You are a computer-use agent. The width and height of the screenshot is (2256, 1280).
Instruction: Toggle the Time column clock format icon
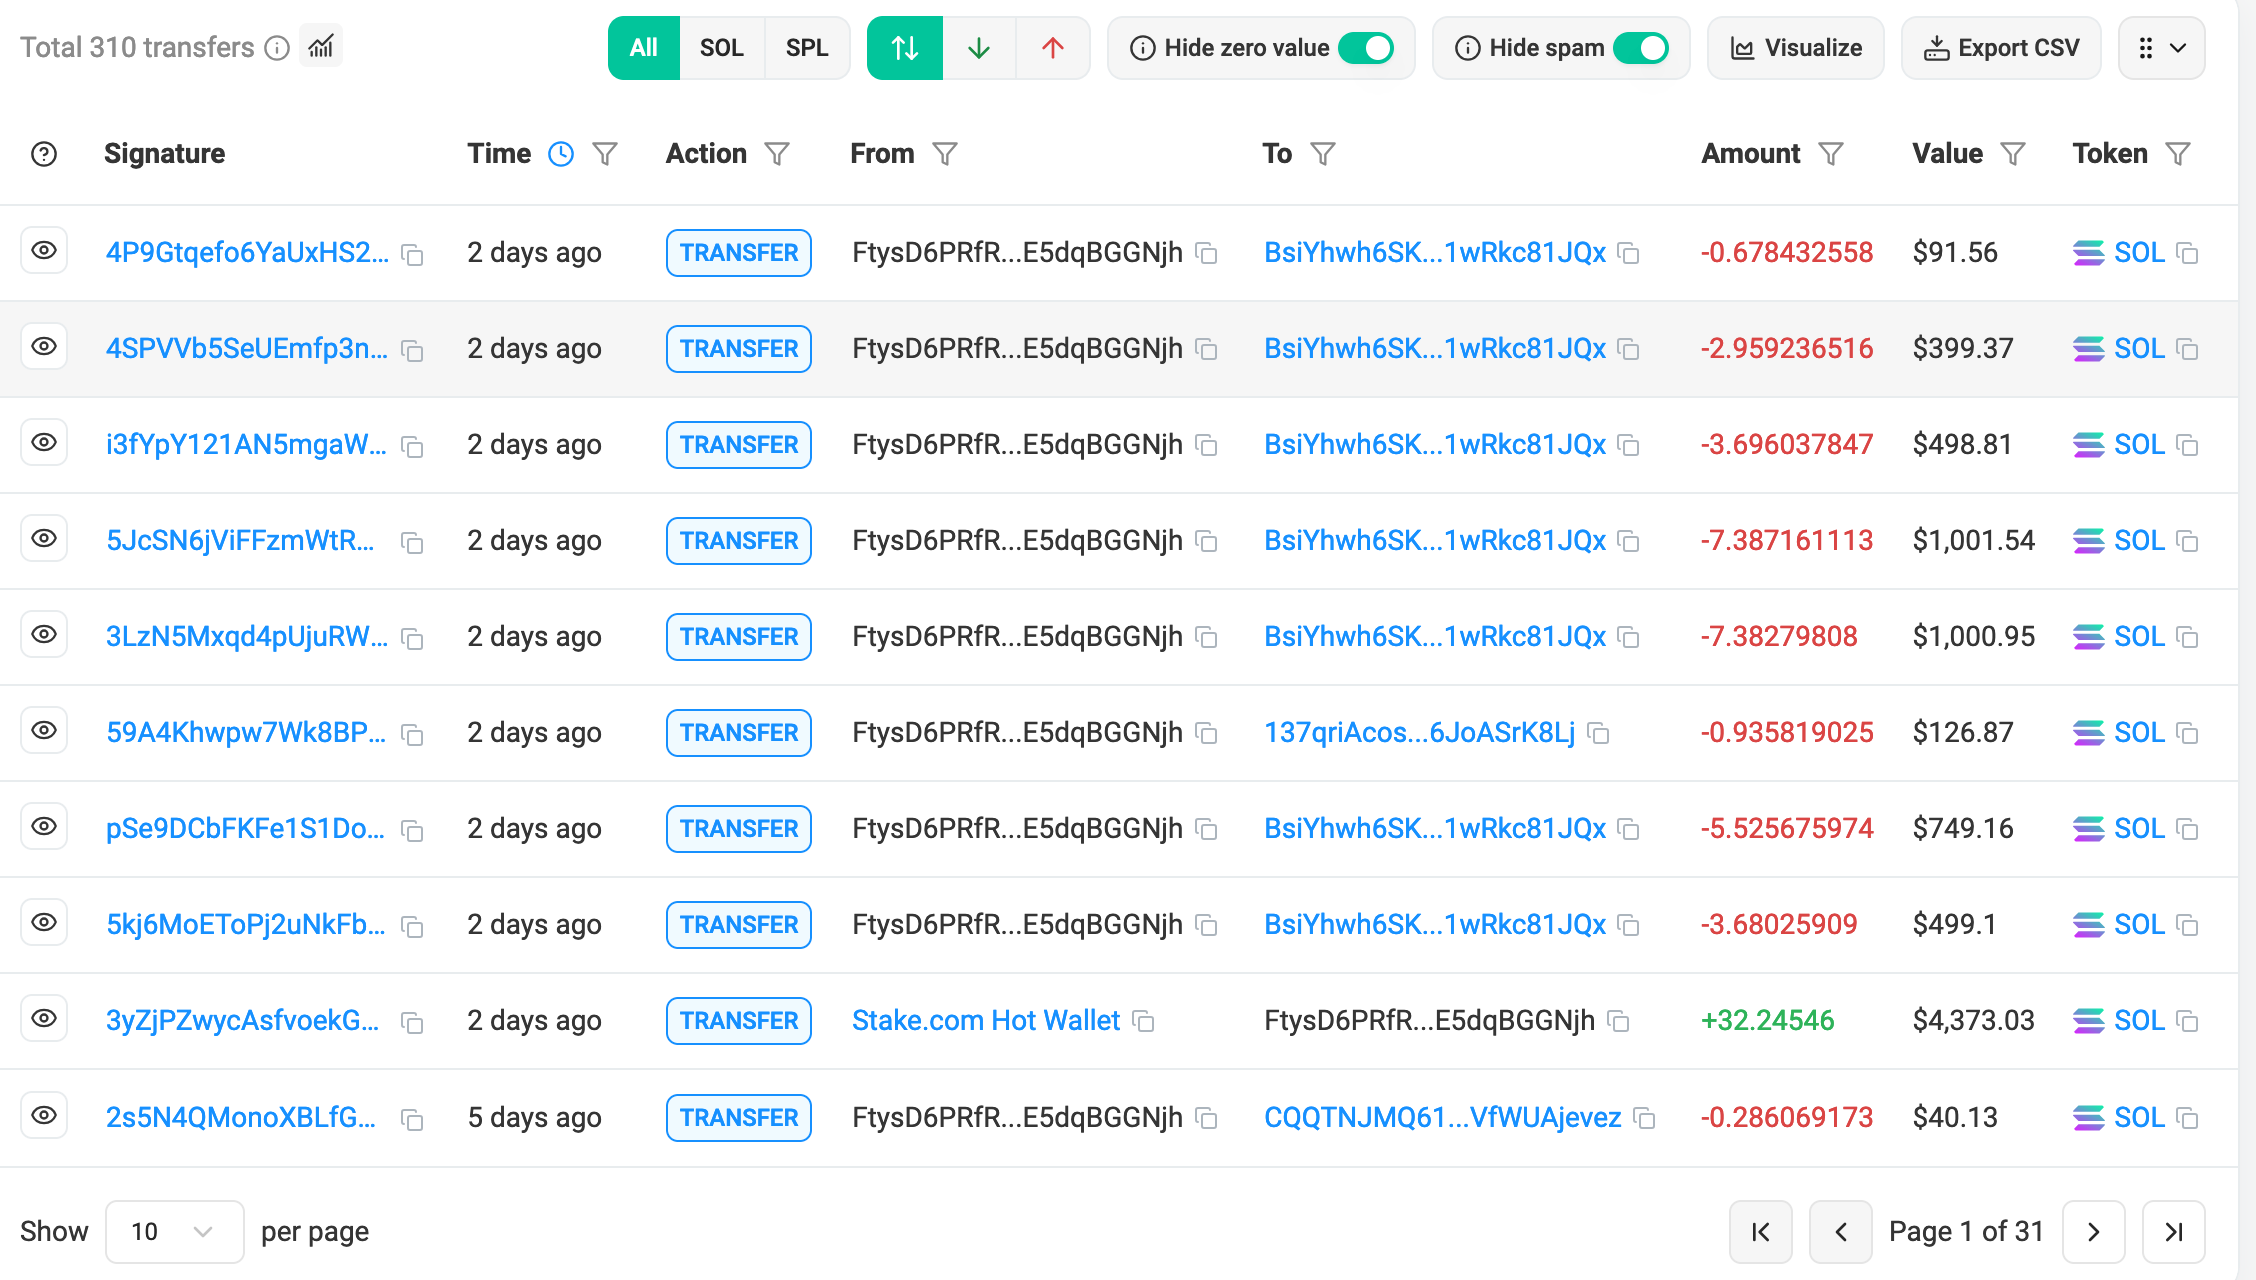coord(561,154)
